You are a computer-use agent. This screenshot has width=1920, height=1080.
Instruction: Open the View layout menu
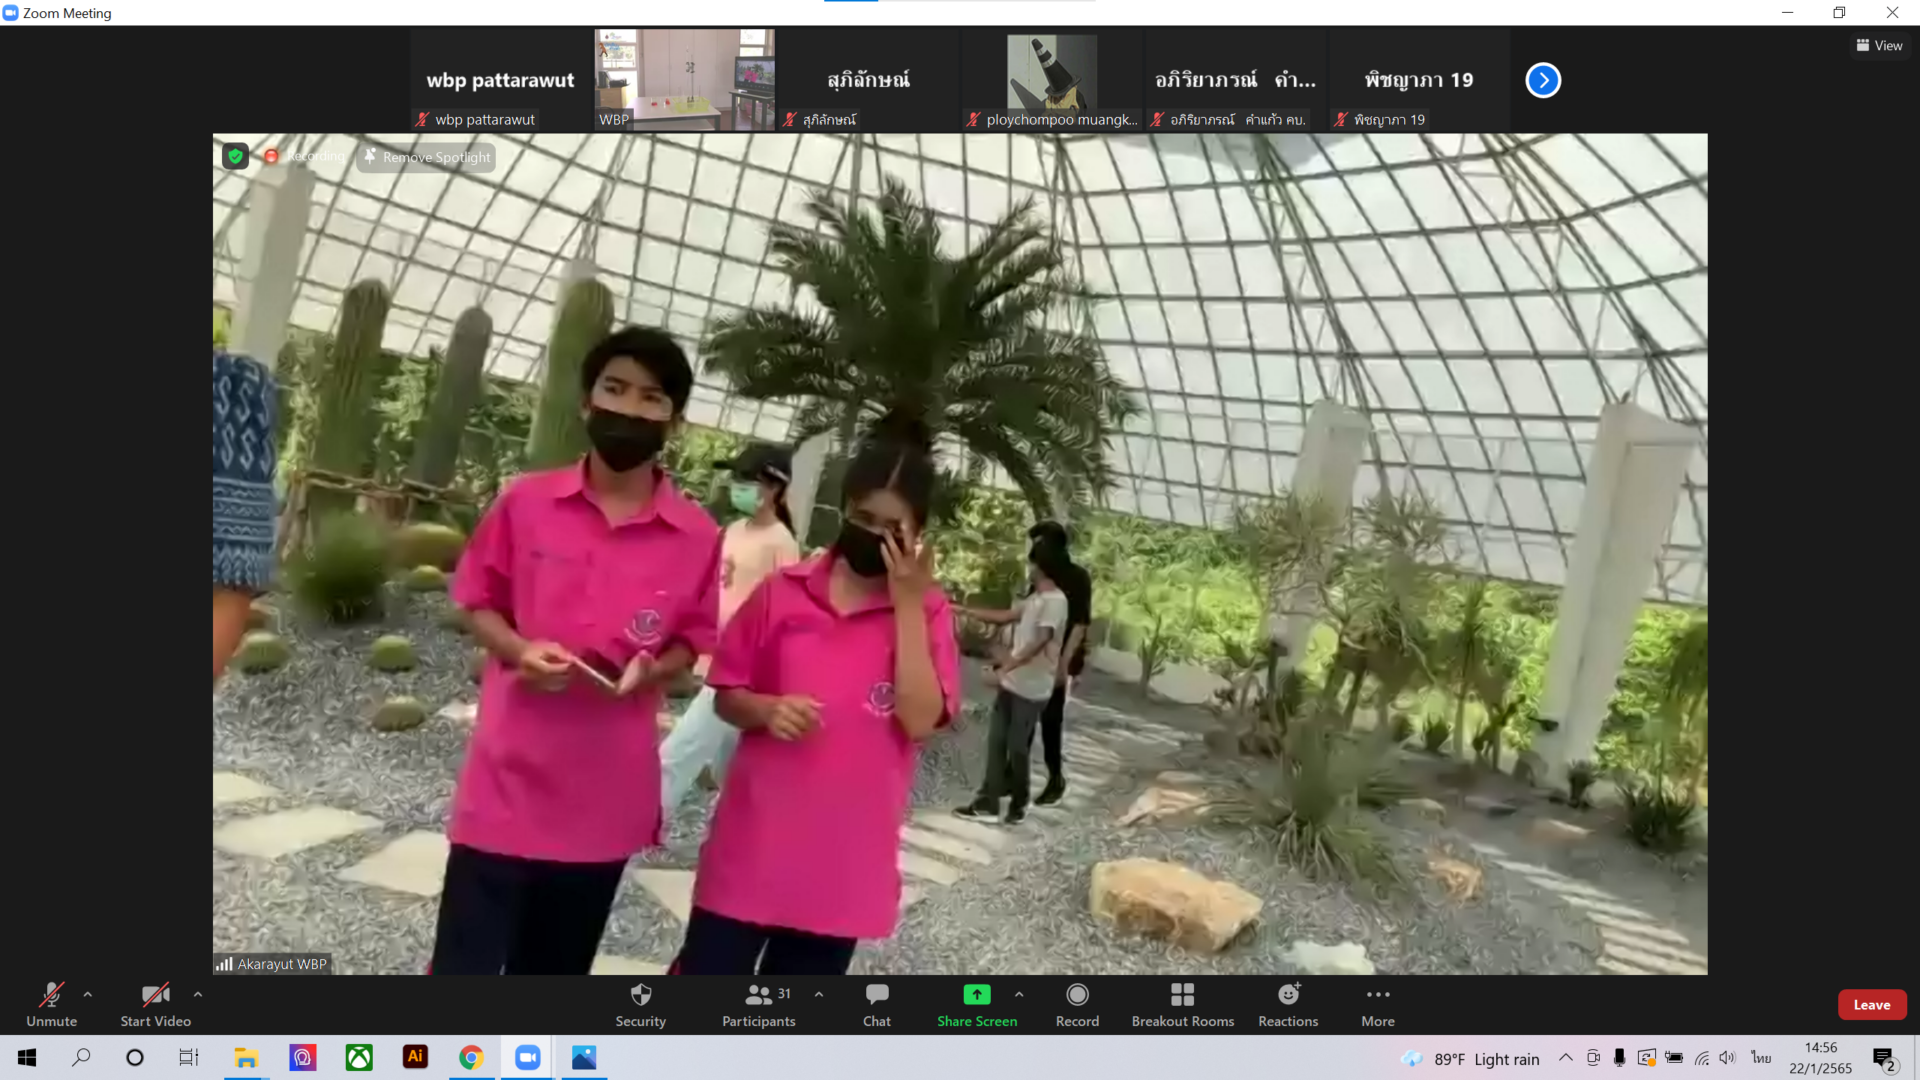click(1879, 45)
